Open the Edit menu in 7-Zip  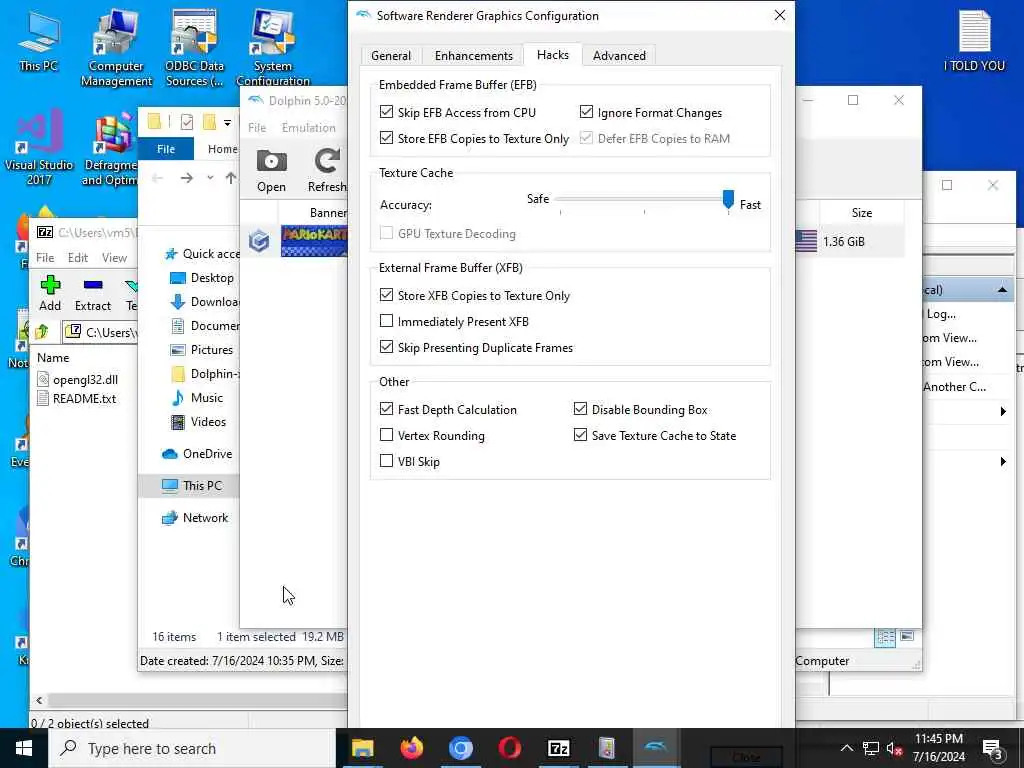click(x=78, y=257)
